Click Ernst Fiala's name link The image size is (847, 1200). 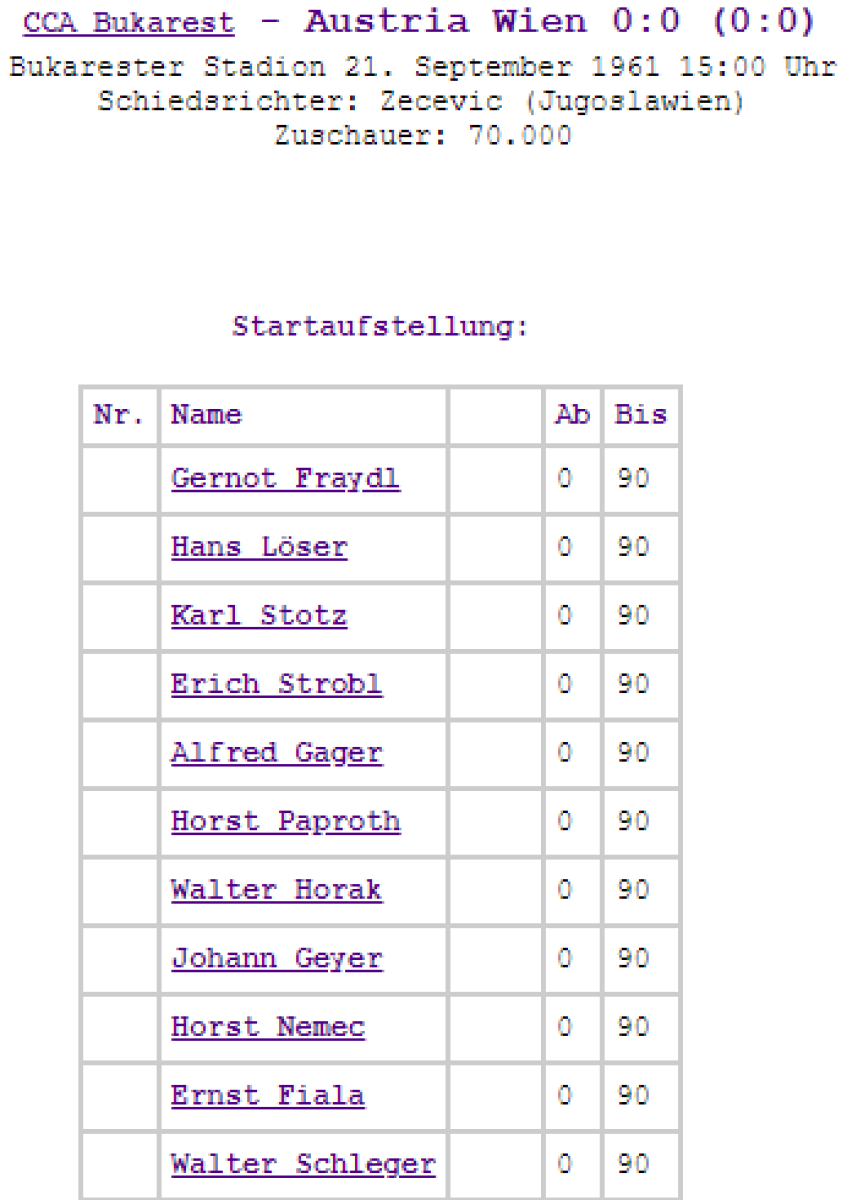268,1096
